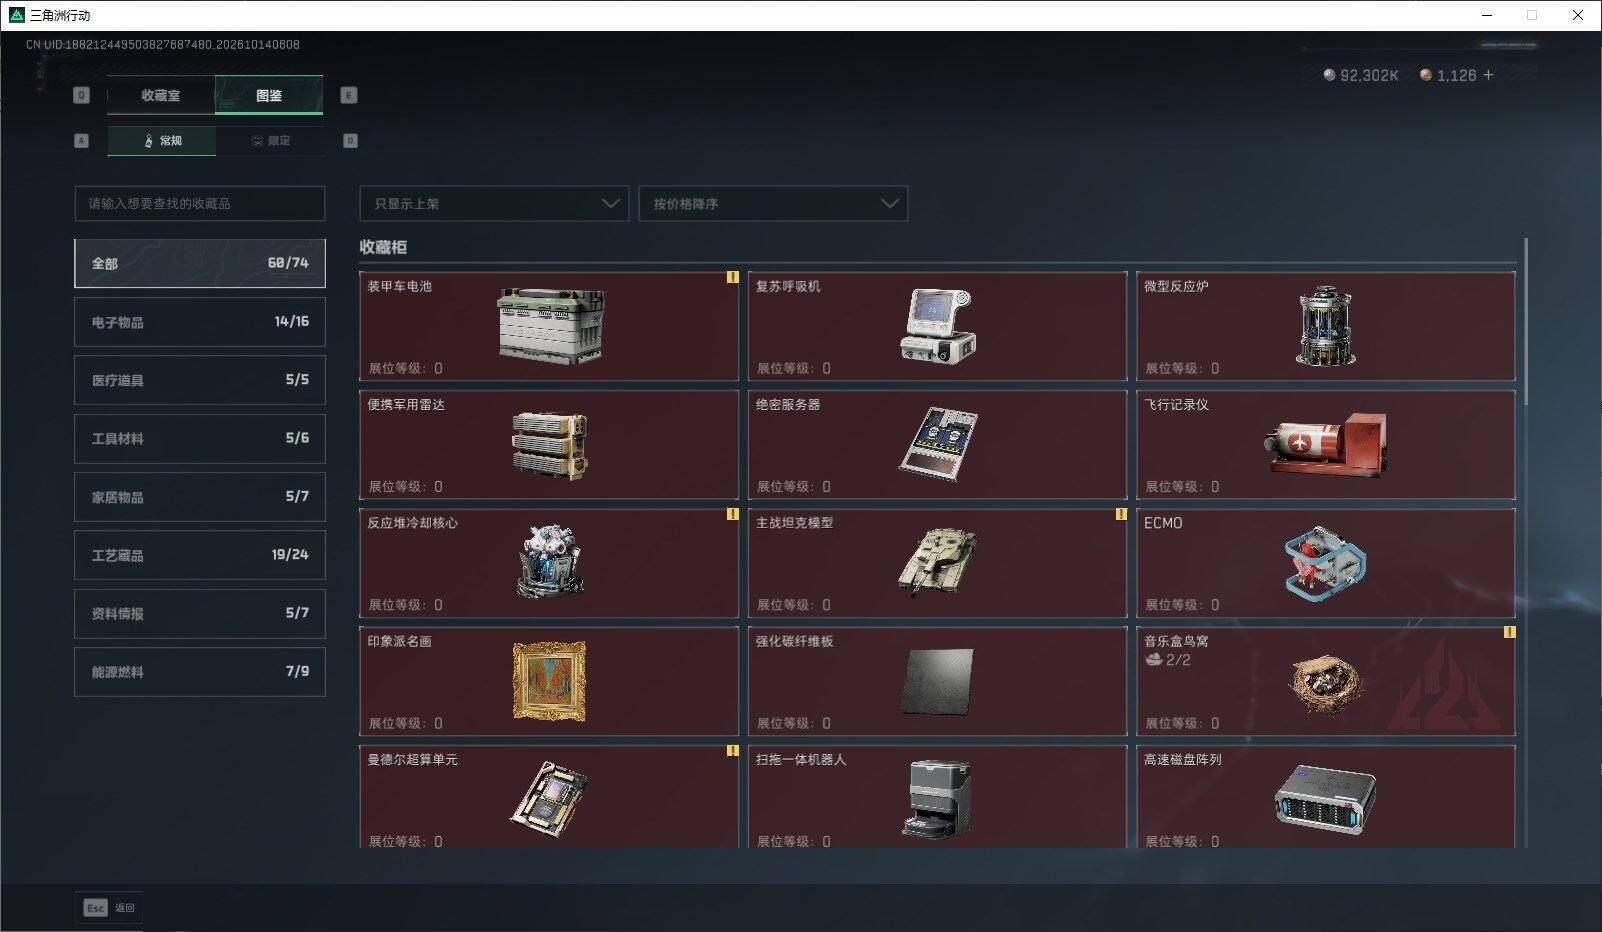Show the 家居物品 category
This screenshot has height=932, width=1602.
coord(200,497)
